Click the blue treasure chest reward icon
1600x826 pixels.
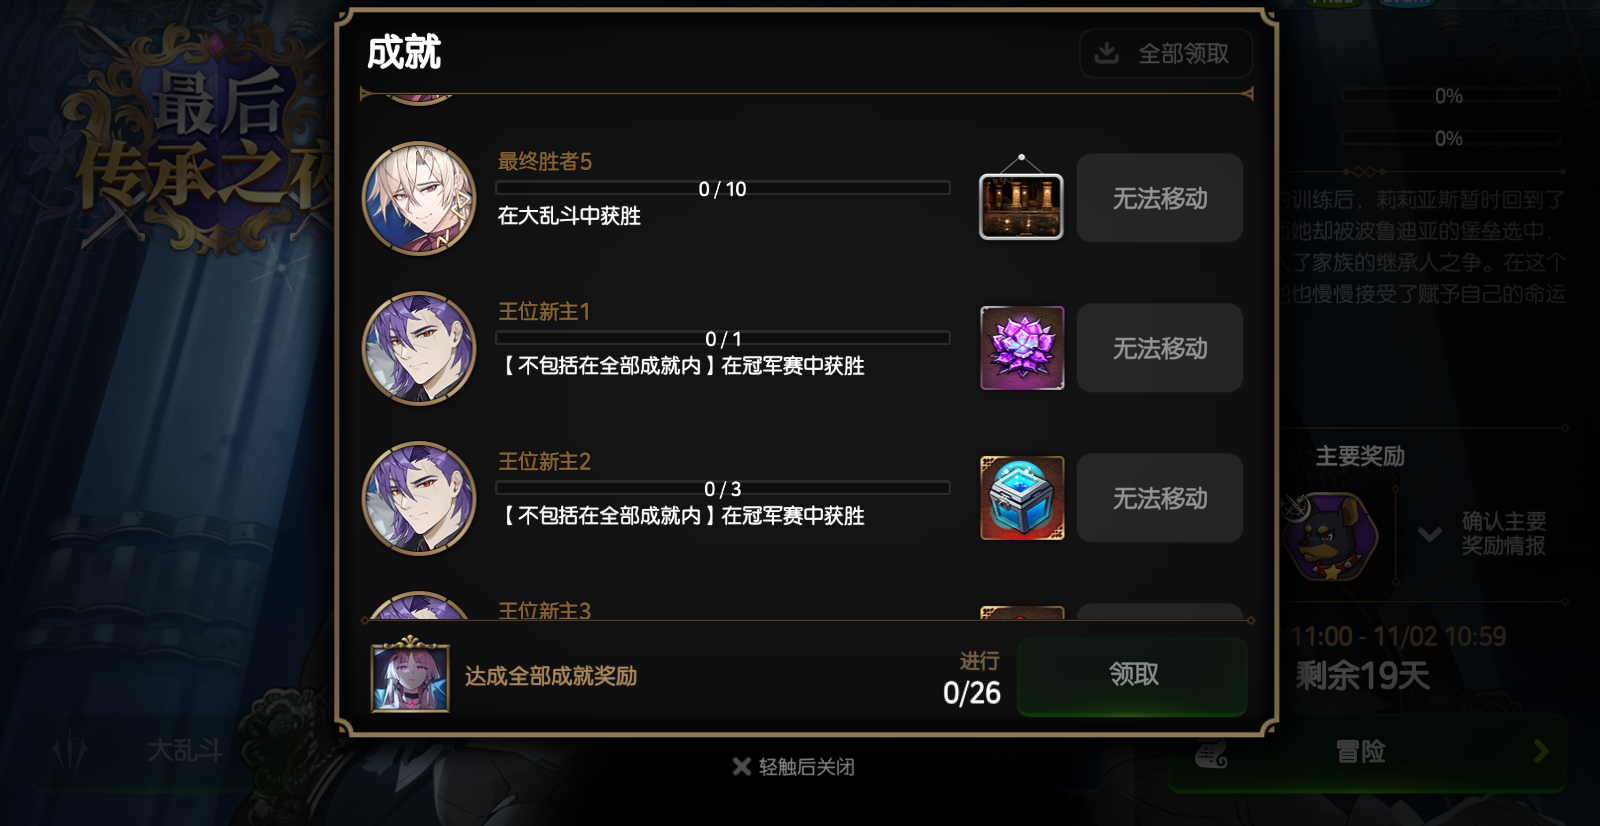[x=1022, y=498]
